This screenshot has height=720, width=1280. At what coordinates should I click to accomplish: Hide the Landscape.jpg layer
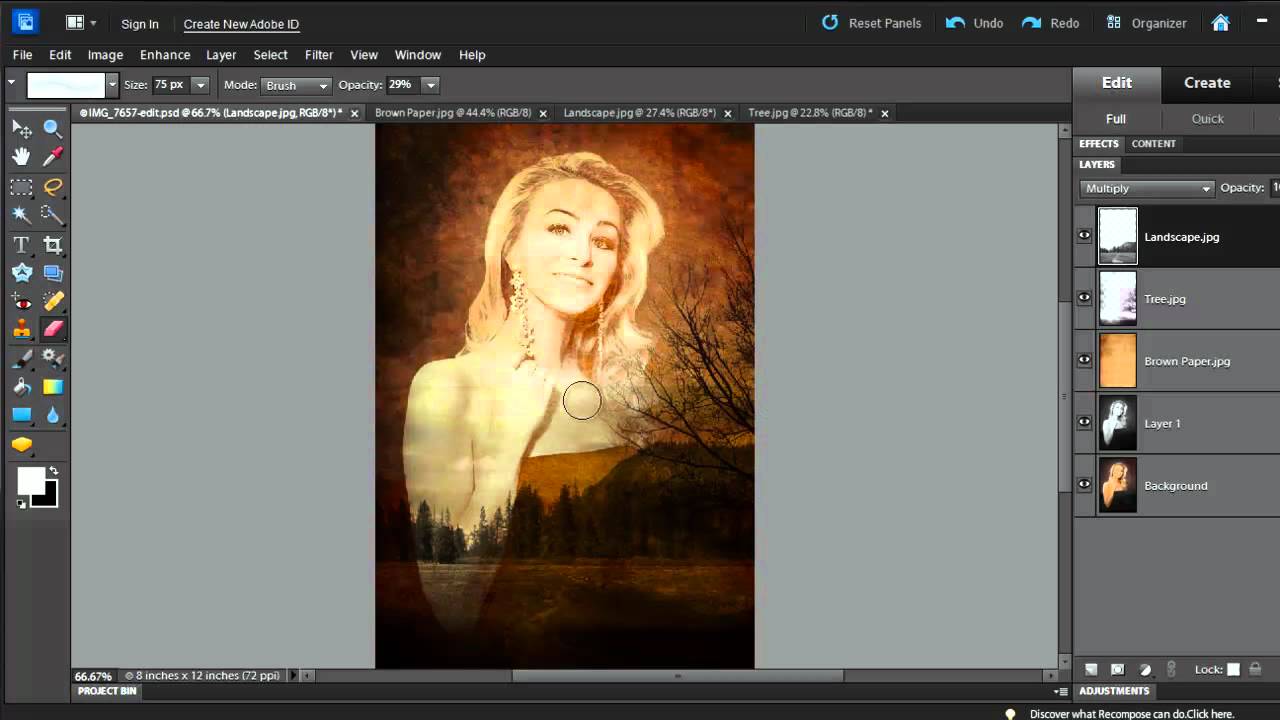[1084, 236]
